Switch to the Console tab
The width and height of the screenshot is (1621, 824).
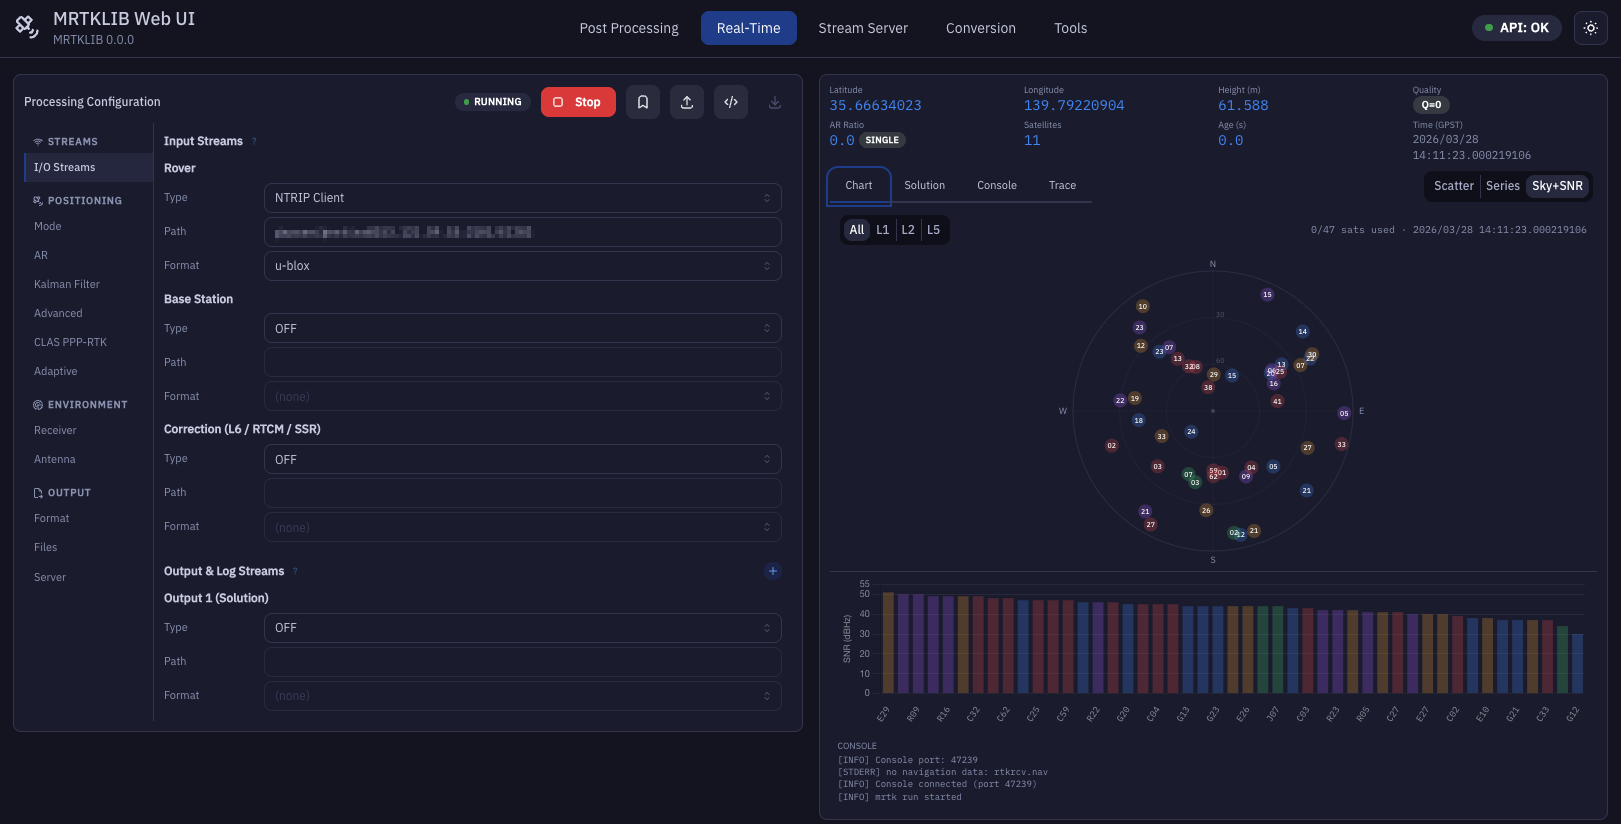click(x=997, y=185)
